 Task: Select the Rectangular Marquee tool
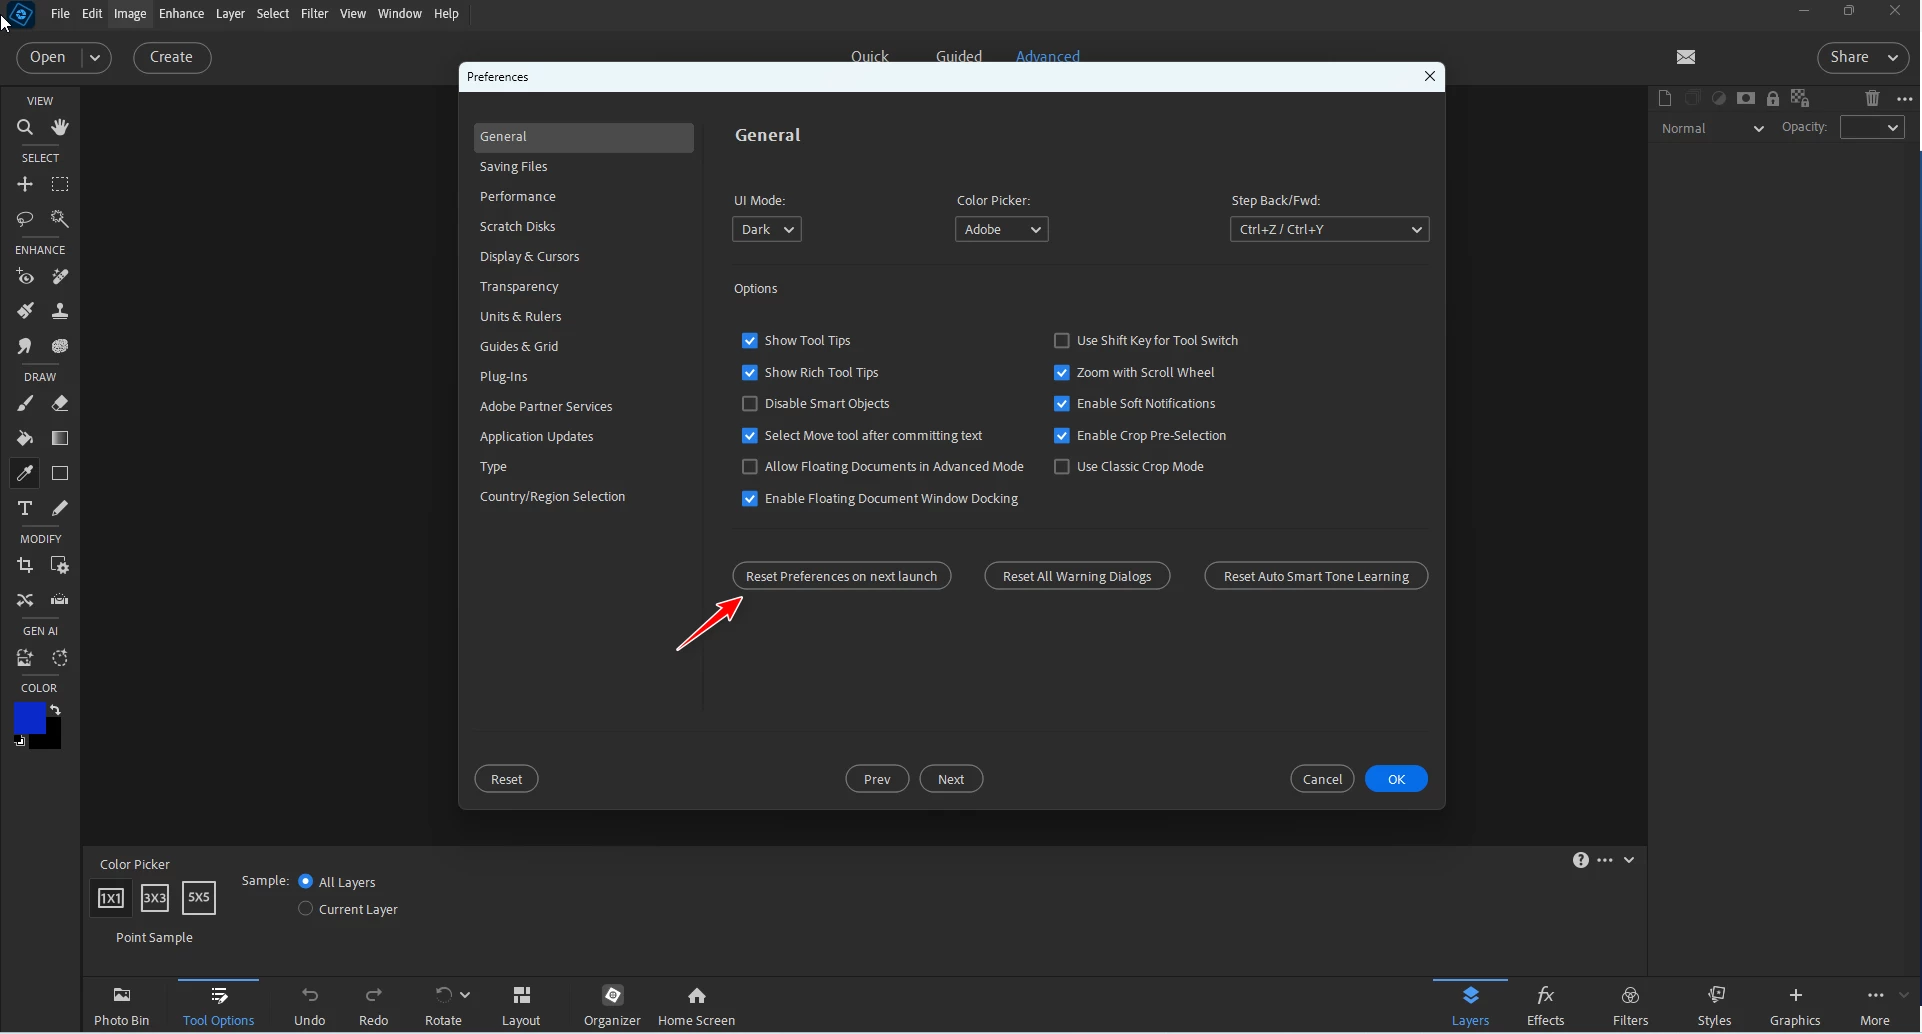tap(60, 185)
